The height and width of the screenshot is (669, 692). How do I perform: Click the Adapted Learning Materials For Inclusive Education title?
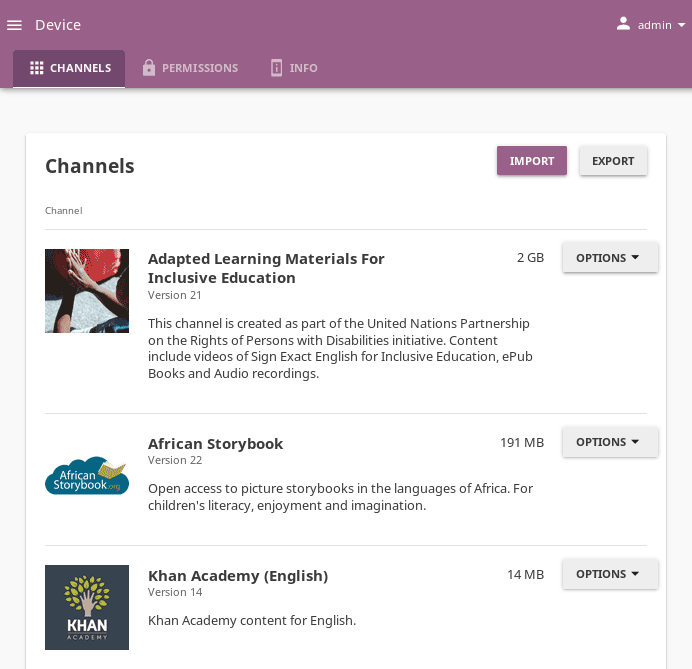click(x=266, y=268)
